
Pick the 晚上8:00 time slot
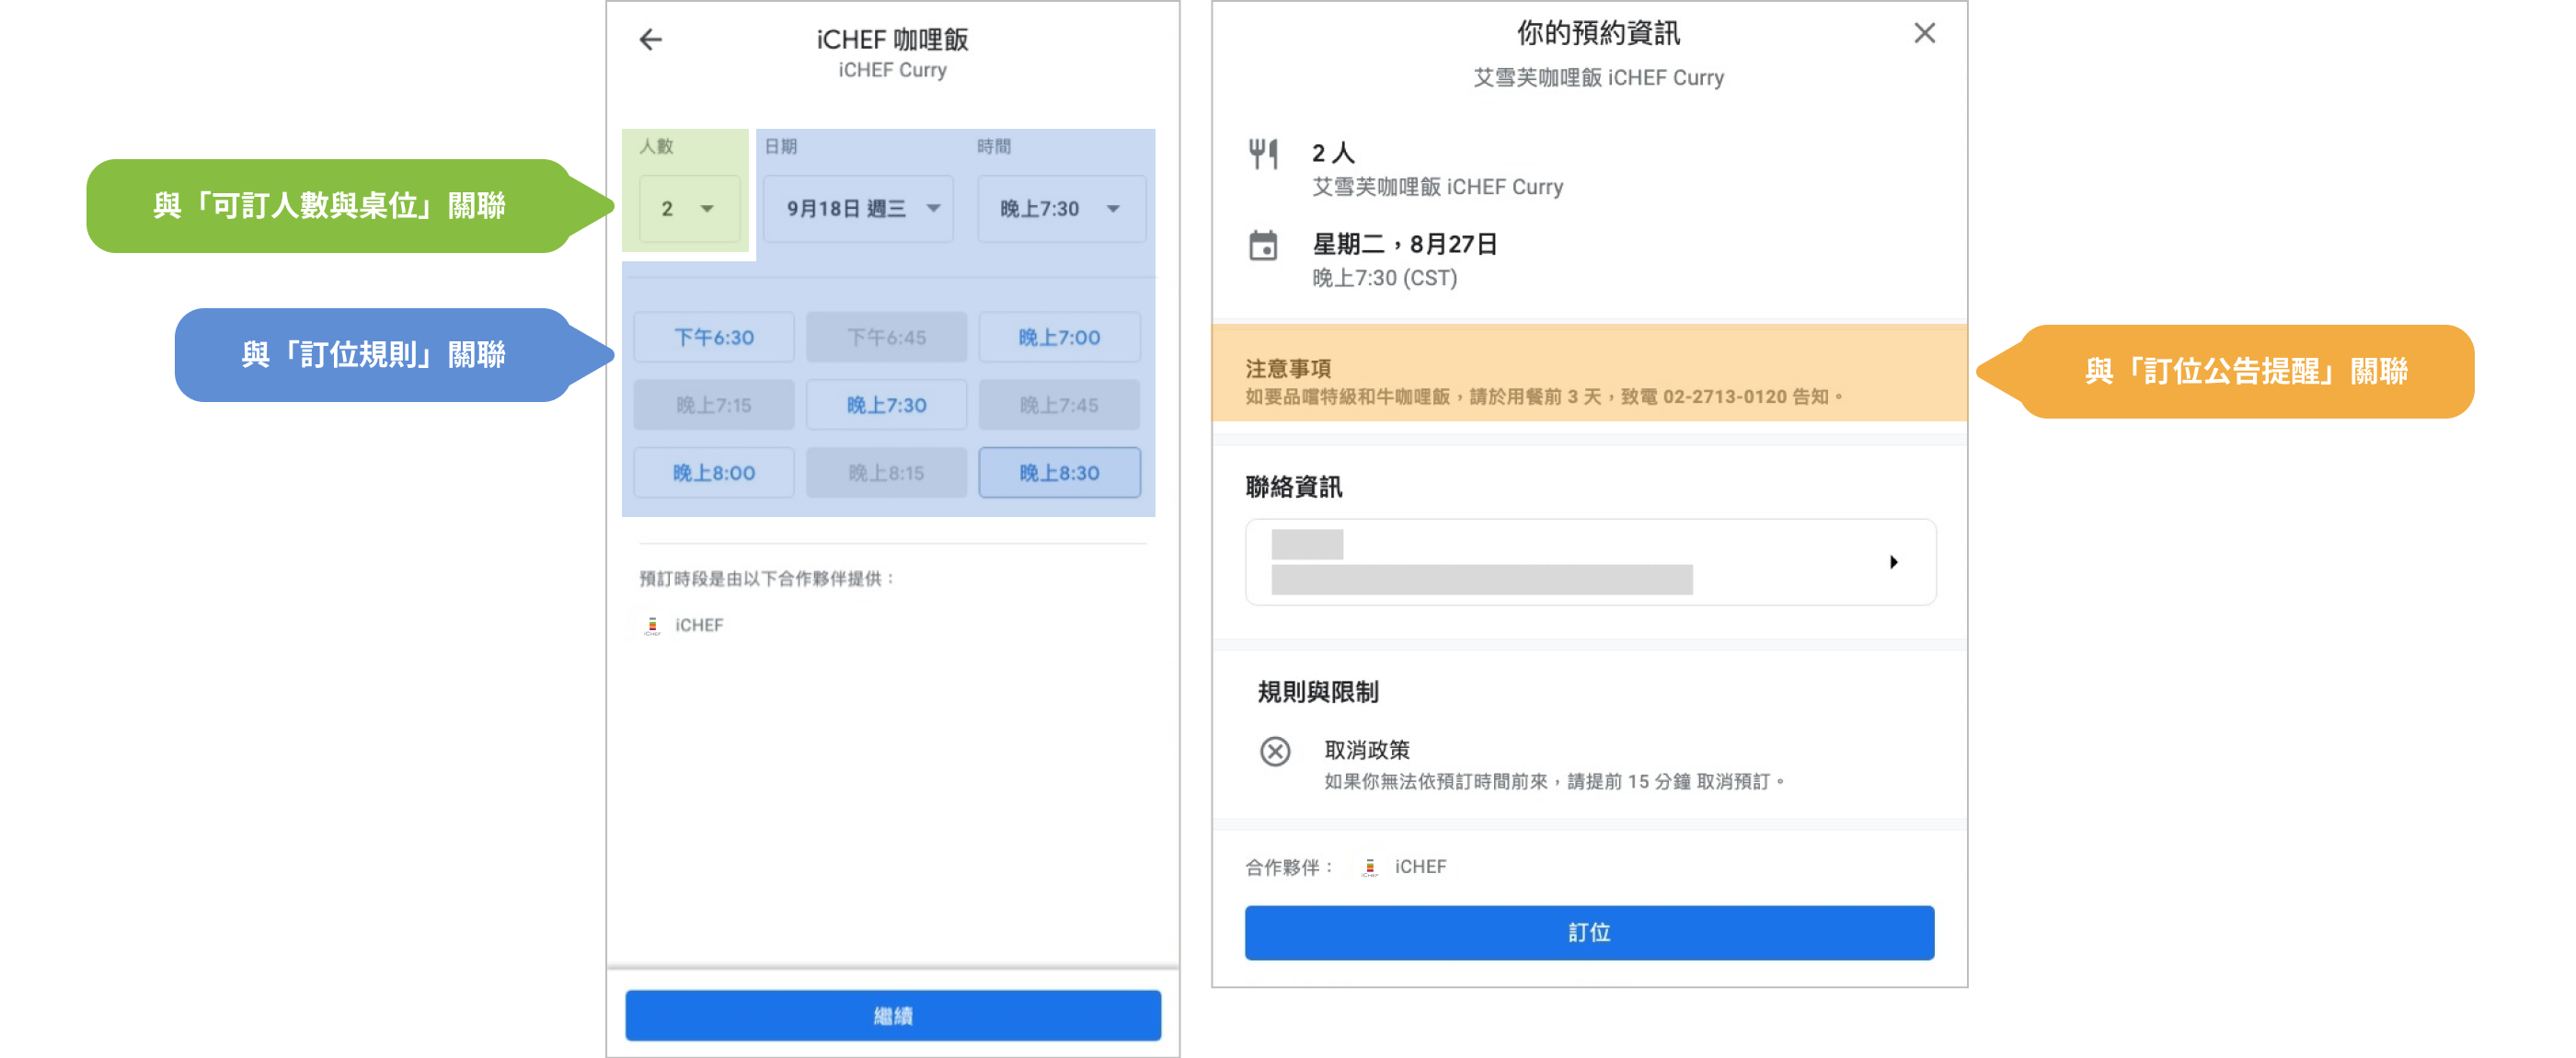(x=714, y=473)
